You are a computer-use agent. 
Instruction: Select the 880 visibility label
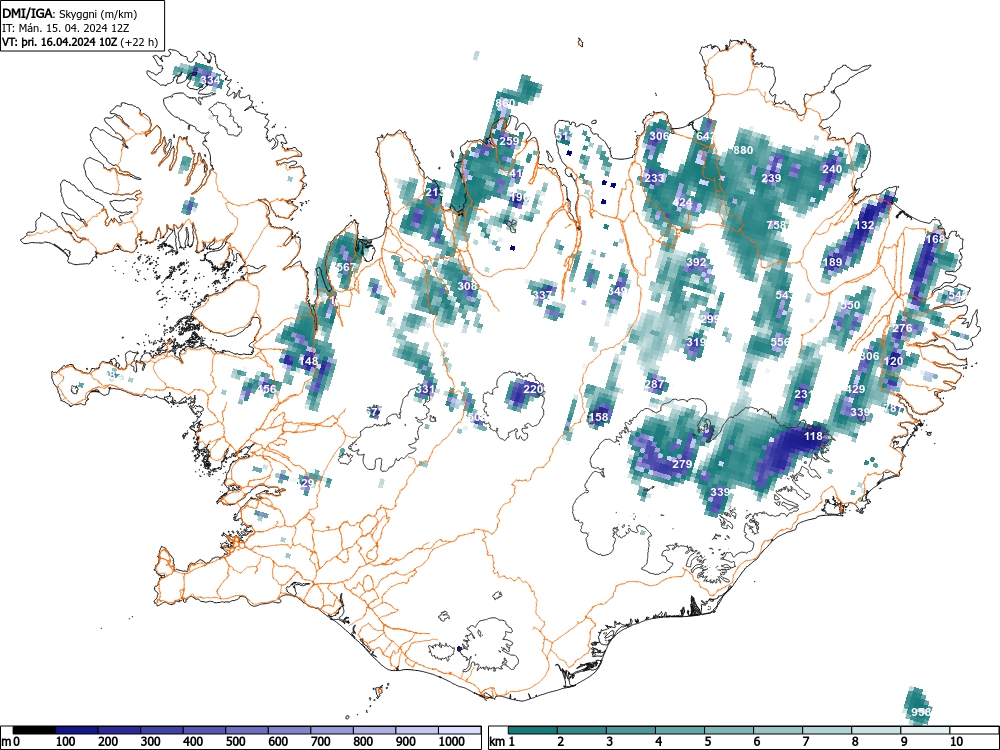[743, 151]
